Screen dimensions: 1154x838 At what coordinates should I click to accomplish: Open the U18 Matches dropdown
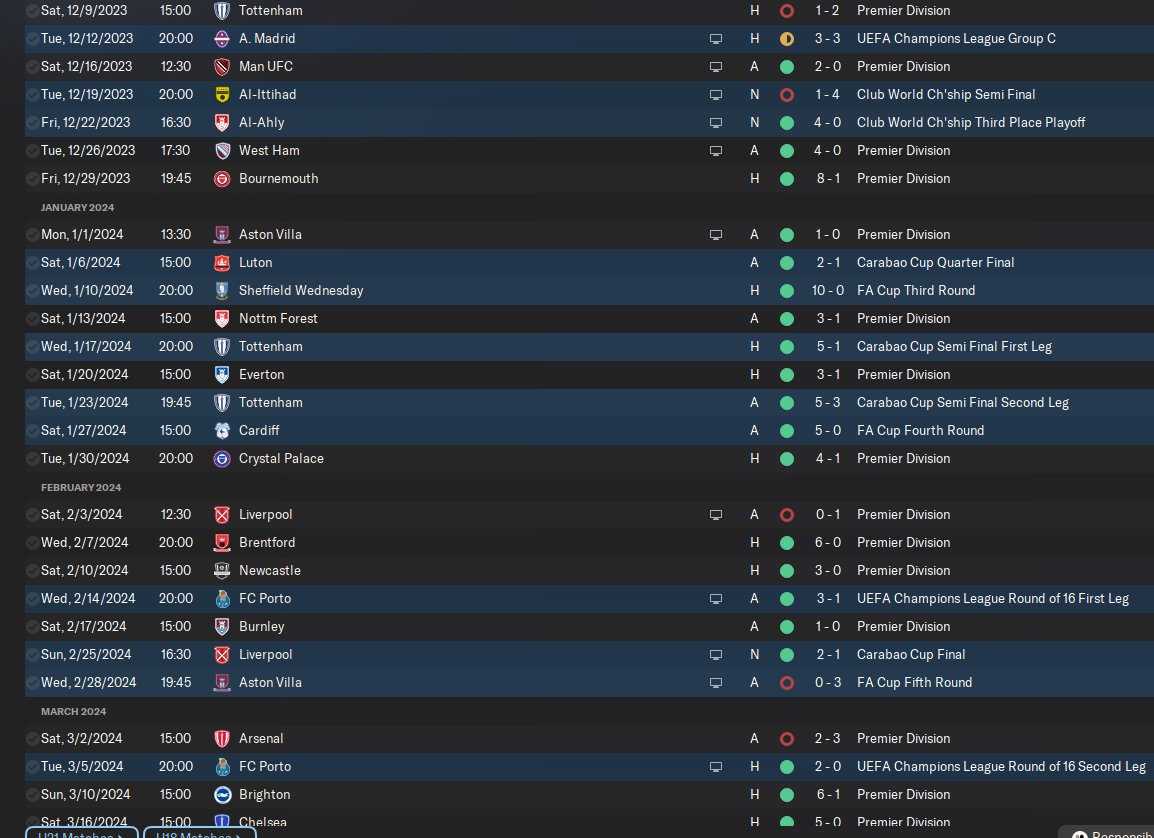(x=199, y=832)
